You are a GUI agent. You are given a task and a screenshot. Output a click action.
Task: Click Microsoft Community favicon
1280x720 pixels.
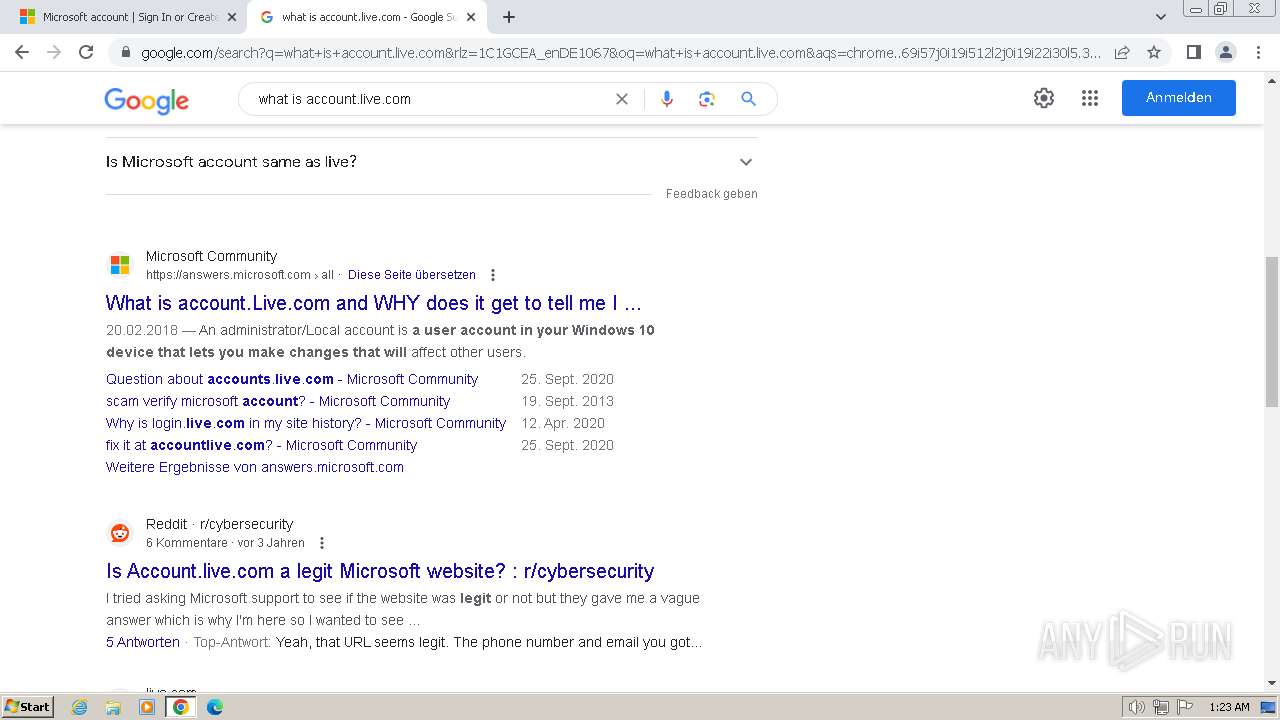120,265
